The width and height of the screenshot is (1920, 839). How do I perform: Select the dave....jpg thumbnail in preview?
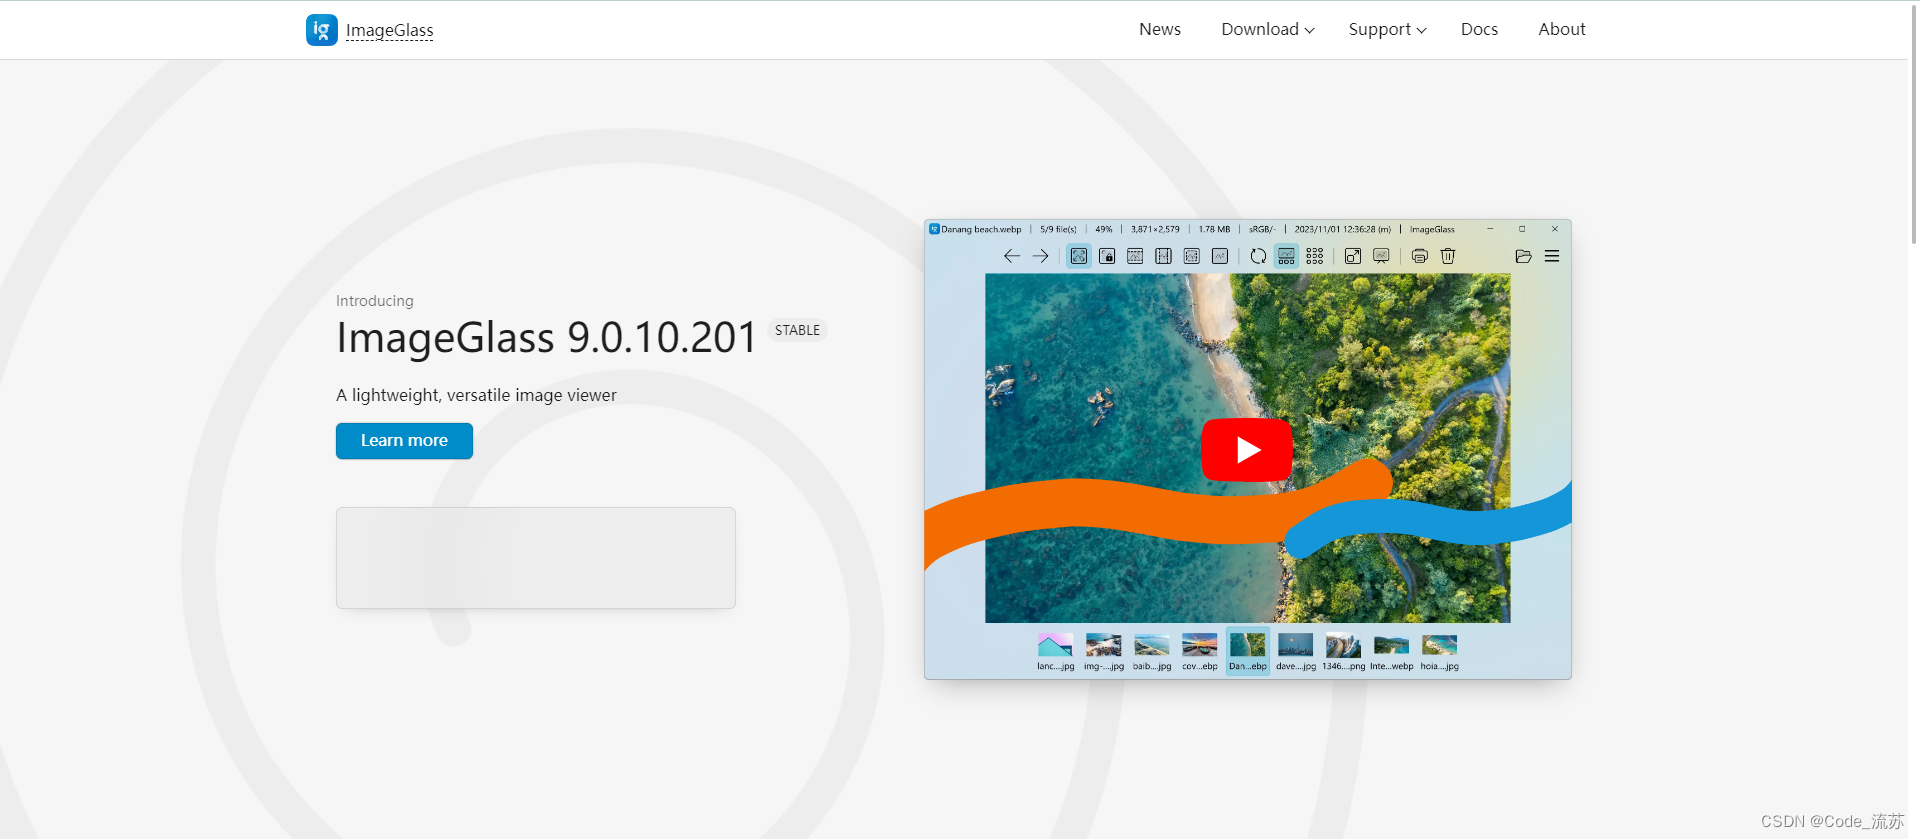click(x=1295, y=651)
